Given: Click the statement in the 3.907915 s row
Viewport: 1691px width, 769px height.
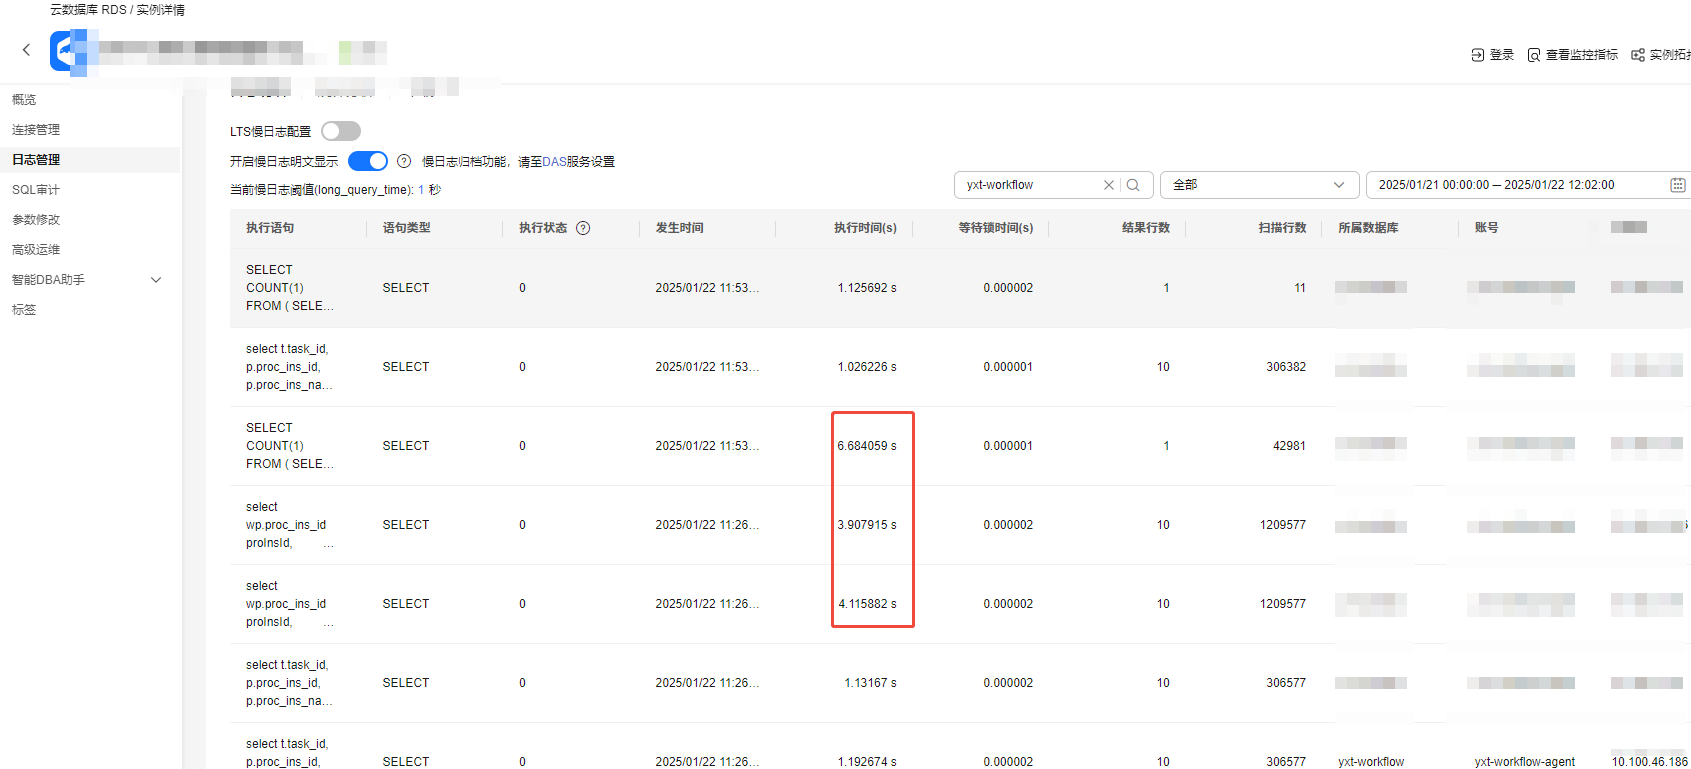Looking at the screenshot, I should coord(290,525).
